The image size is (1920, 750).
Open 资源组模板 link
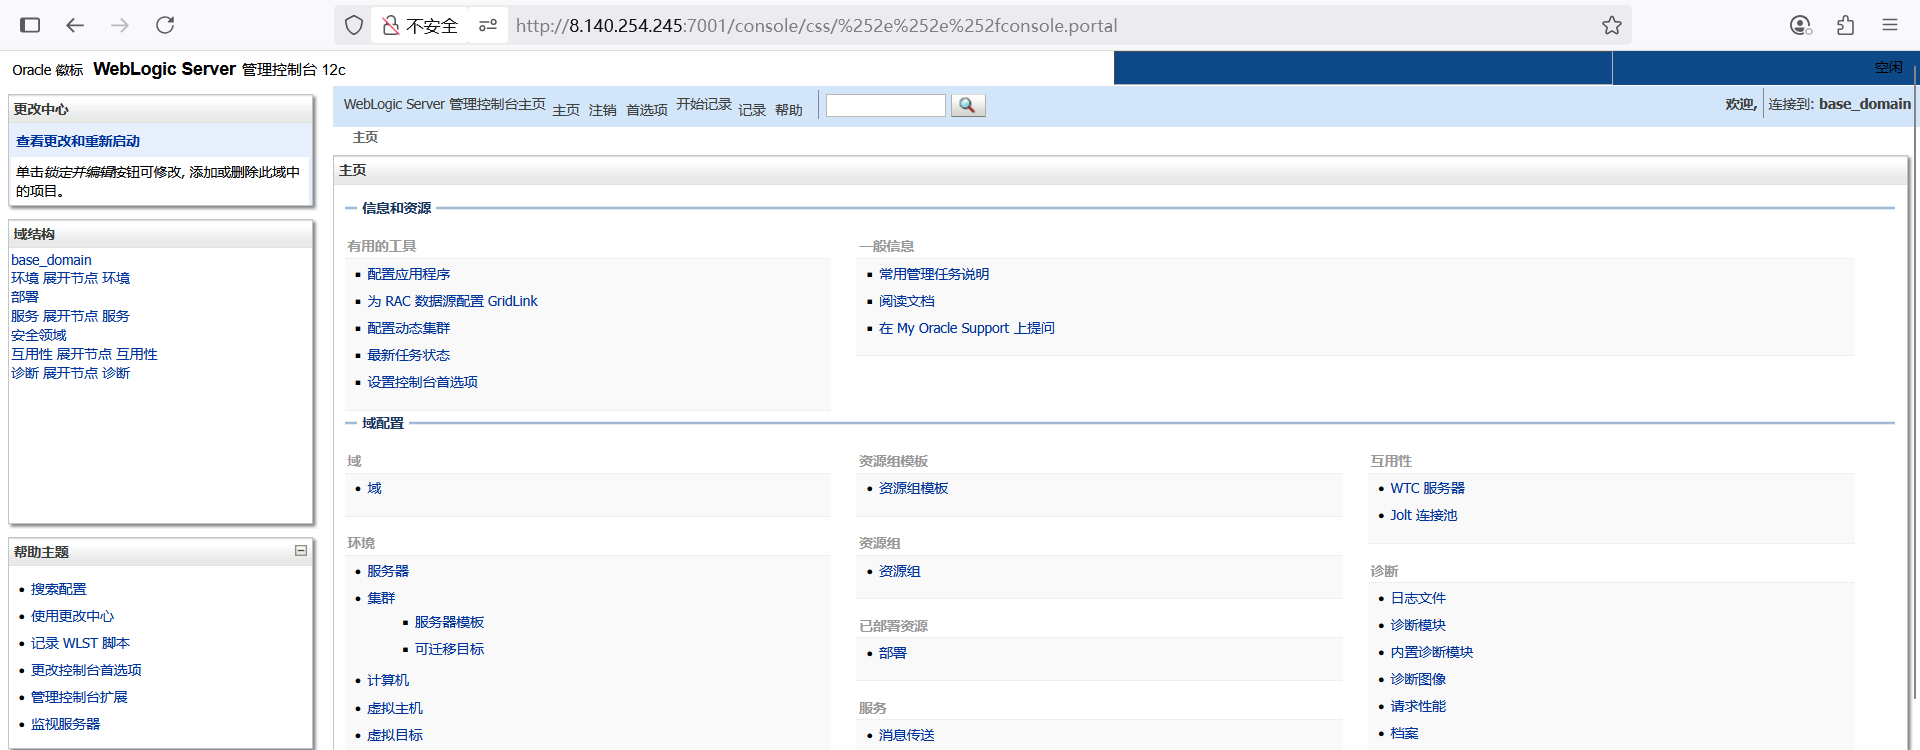[x=914, y=488]
